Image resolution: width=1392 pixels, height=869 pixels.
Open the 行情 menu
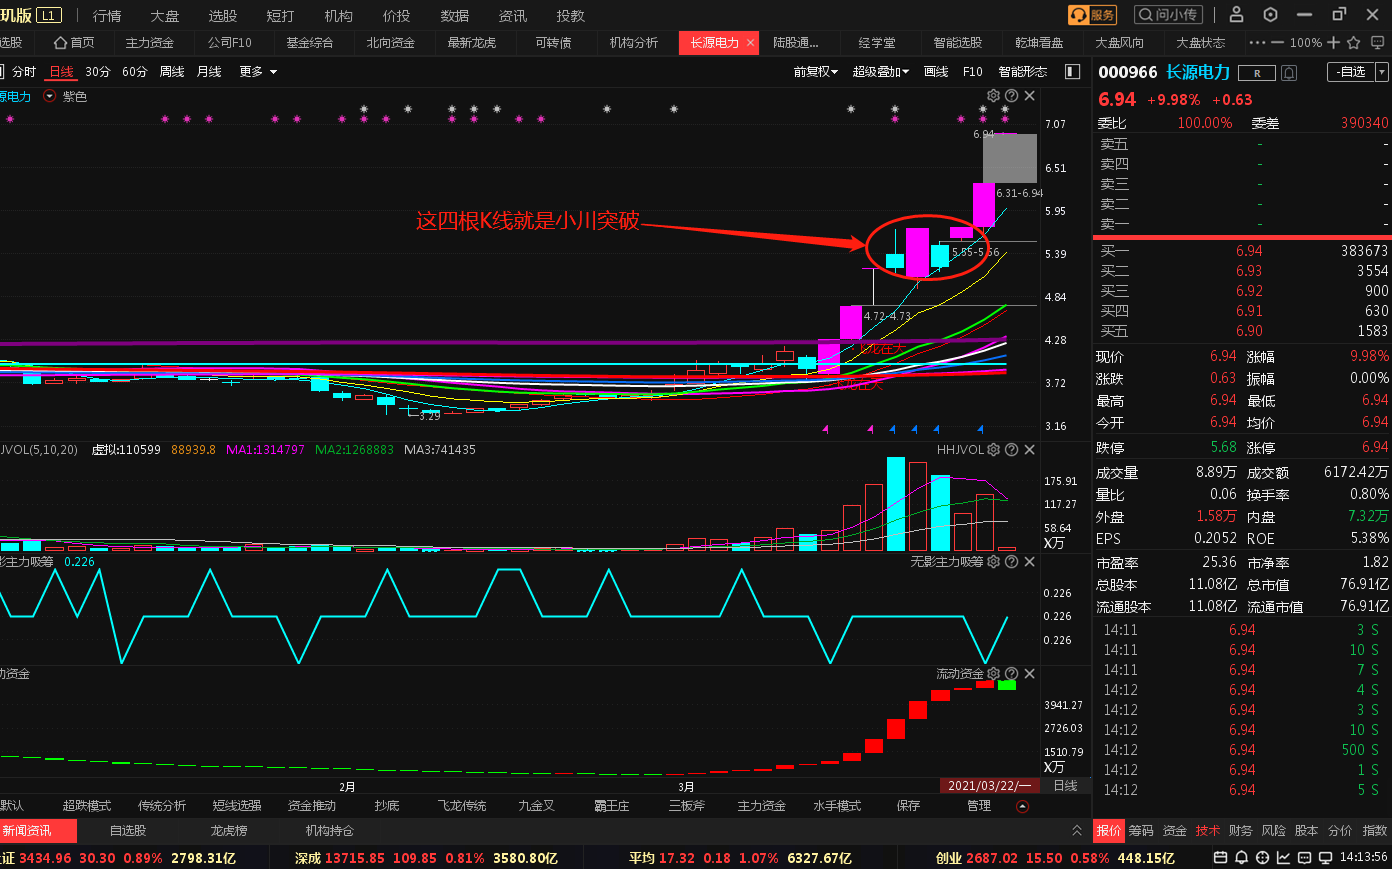(x=107, y=16)
